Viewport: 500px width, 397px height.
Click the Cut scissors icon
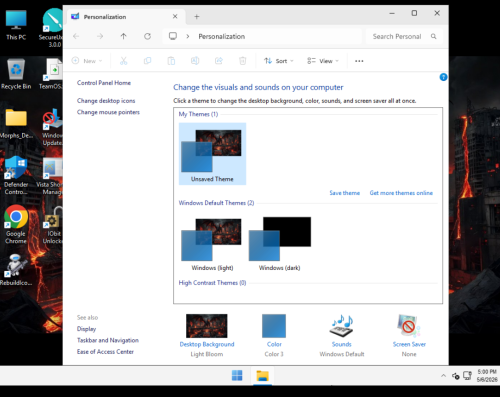(x=123, y=61)
